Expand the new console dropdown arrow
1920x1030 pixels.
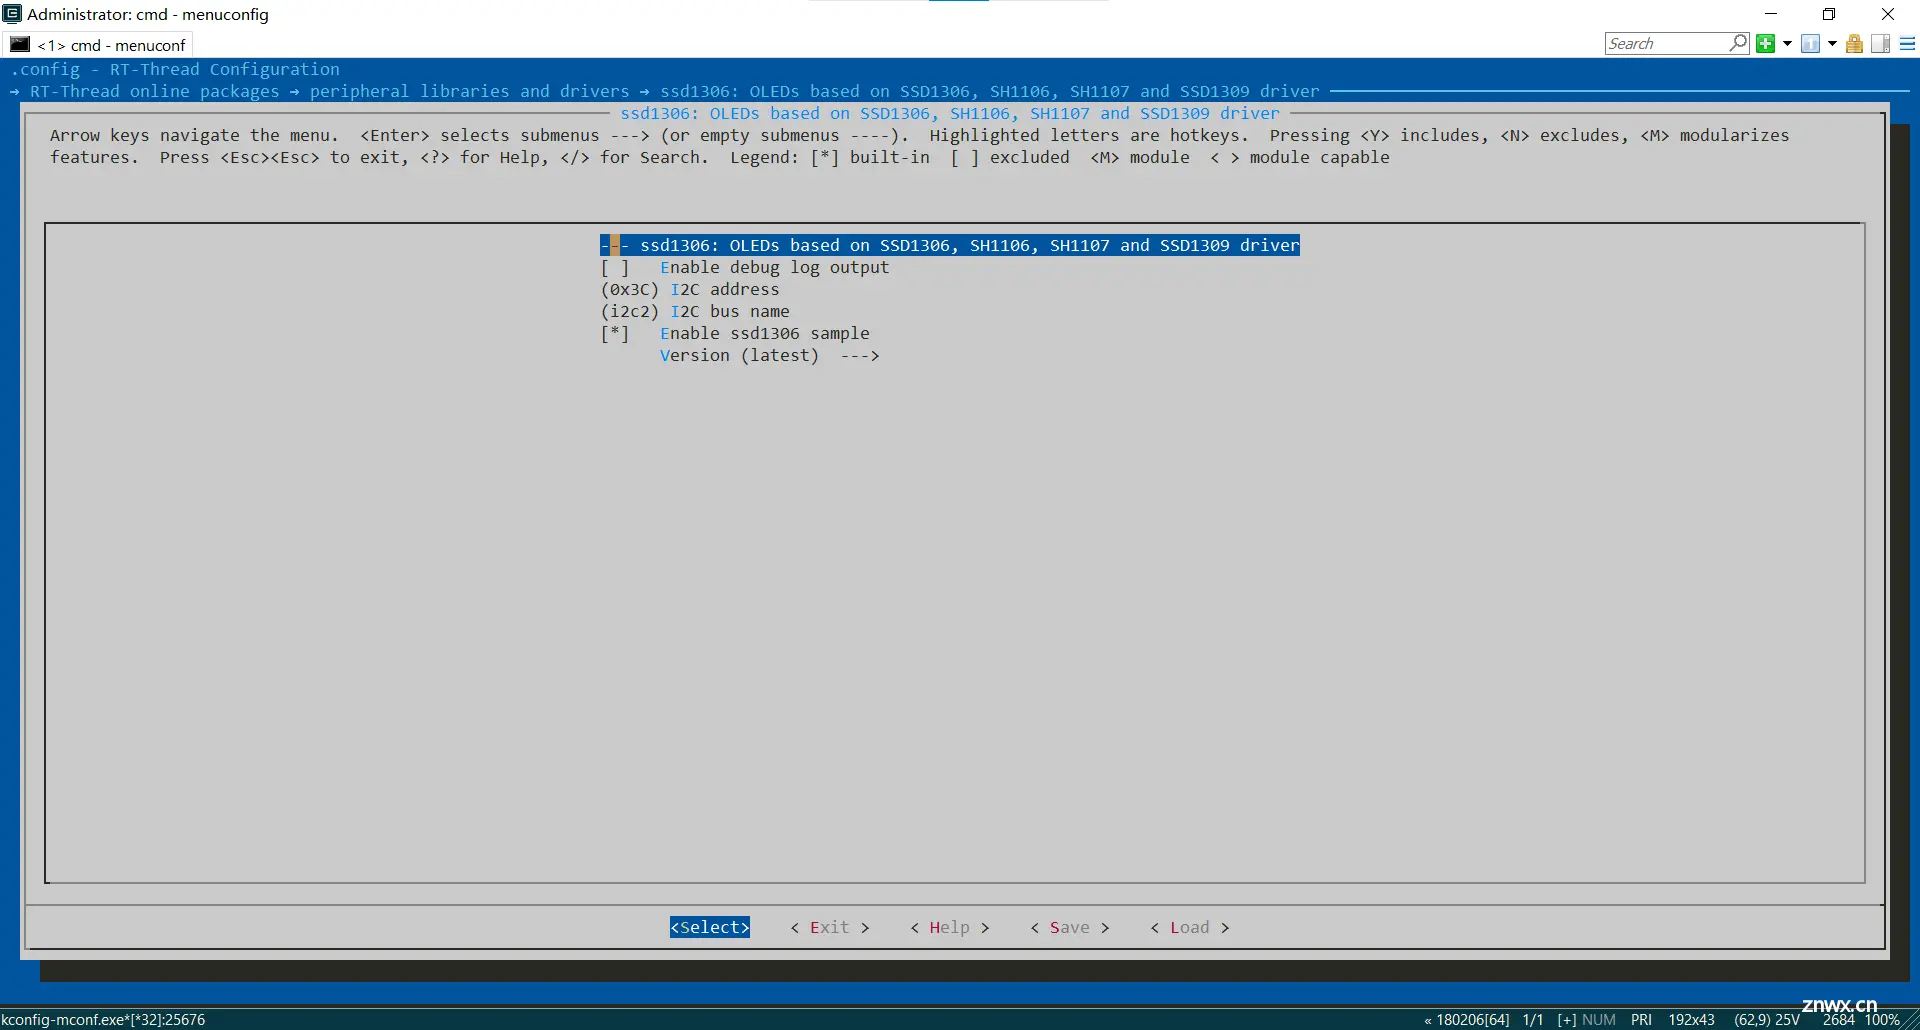(x=1787, y=44)
